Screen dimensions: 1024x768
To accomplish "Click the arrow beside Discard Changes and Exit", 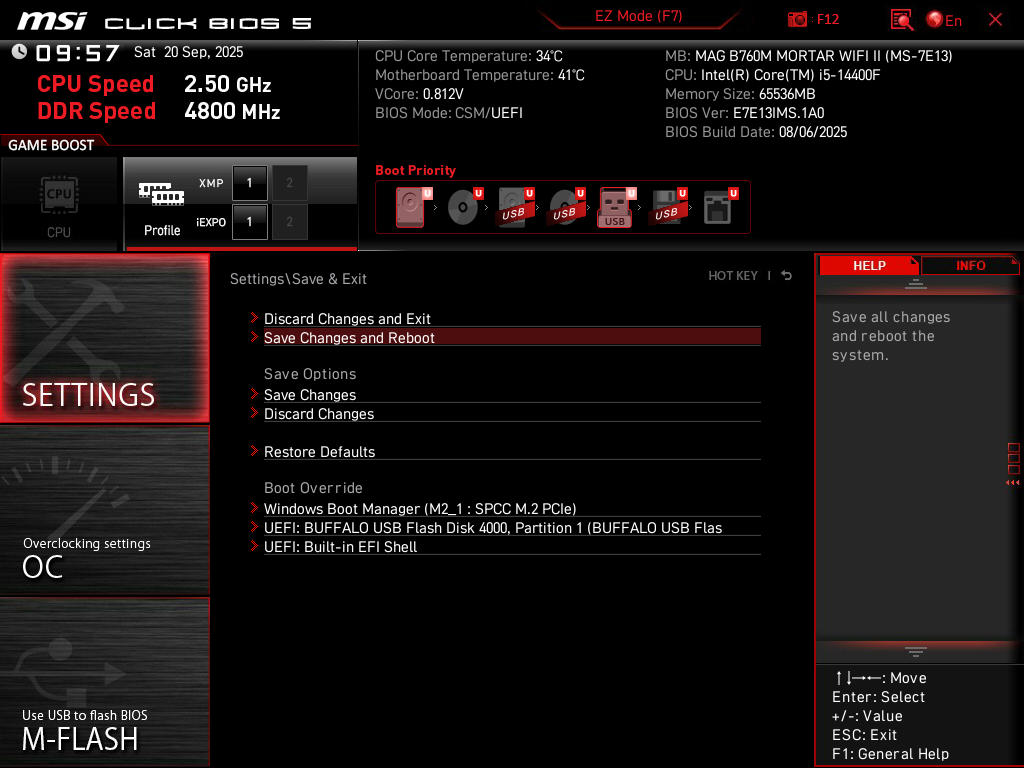I will coord(254,318).
